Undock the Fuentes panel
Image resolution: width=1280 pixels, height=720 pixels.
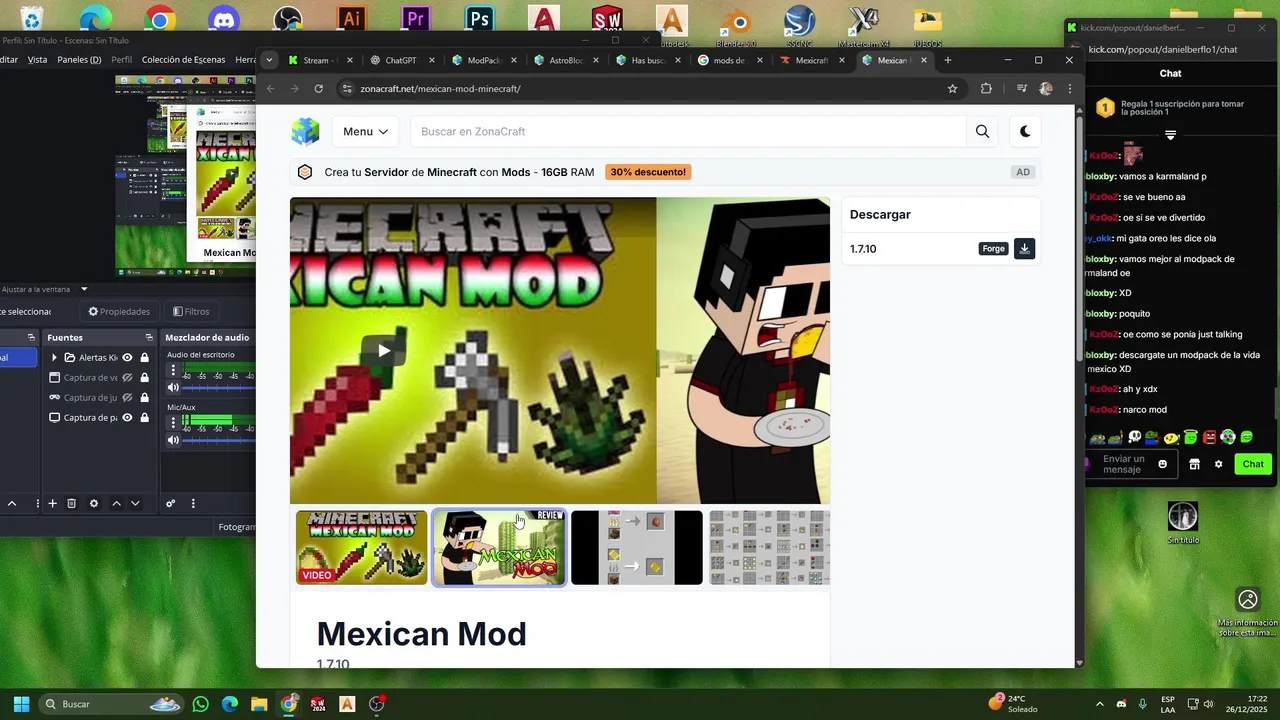click(x=149, y=337)
